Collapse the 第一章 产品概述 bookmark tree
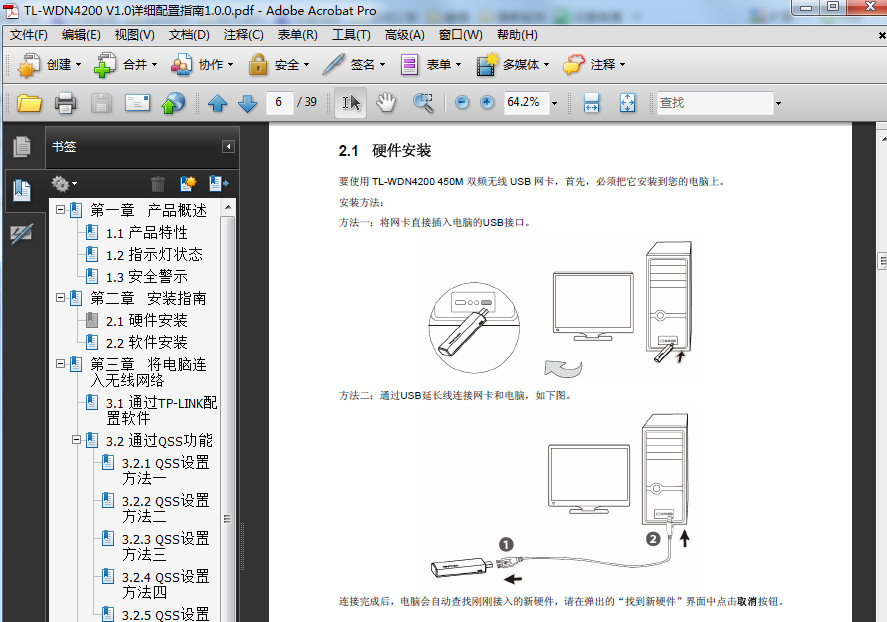 click(59, 209)
